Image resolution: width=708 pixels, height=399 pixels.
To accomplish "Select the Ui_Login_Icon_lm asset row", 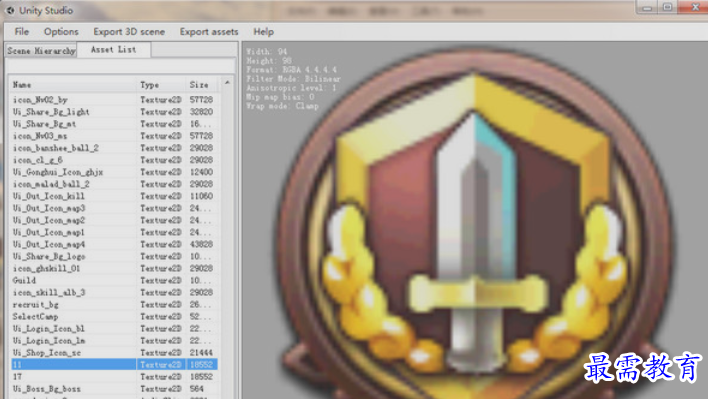I will [x=114, y=340].
